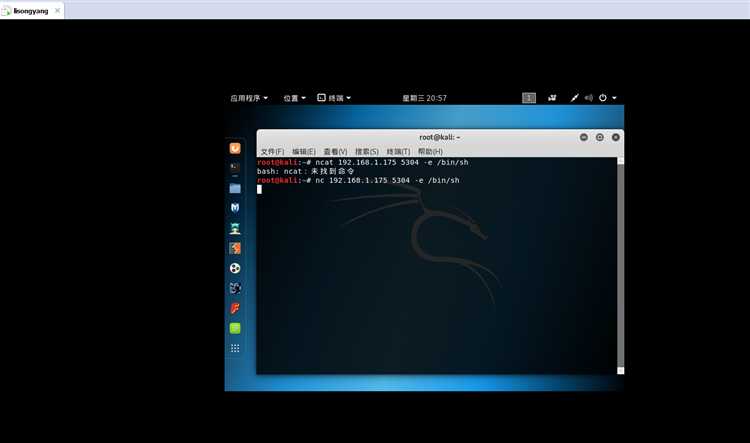
Task: Launch Maltego from the dock
Action: click(x=235, y=268)
